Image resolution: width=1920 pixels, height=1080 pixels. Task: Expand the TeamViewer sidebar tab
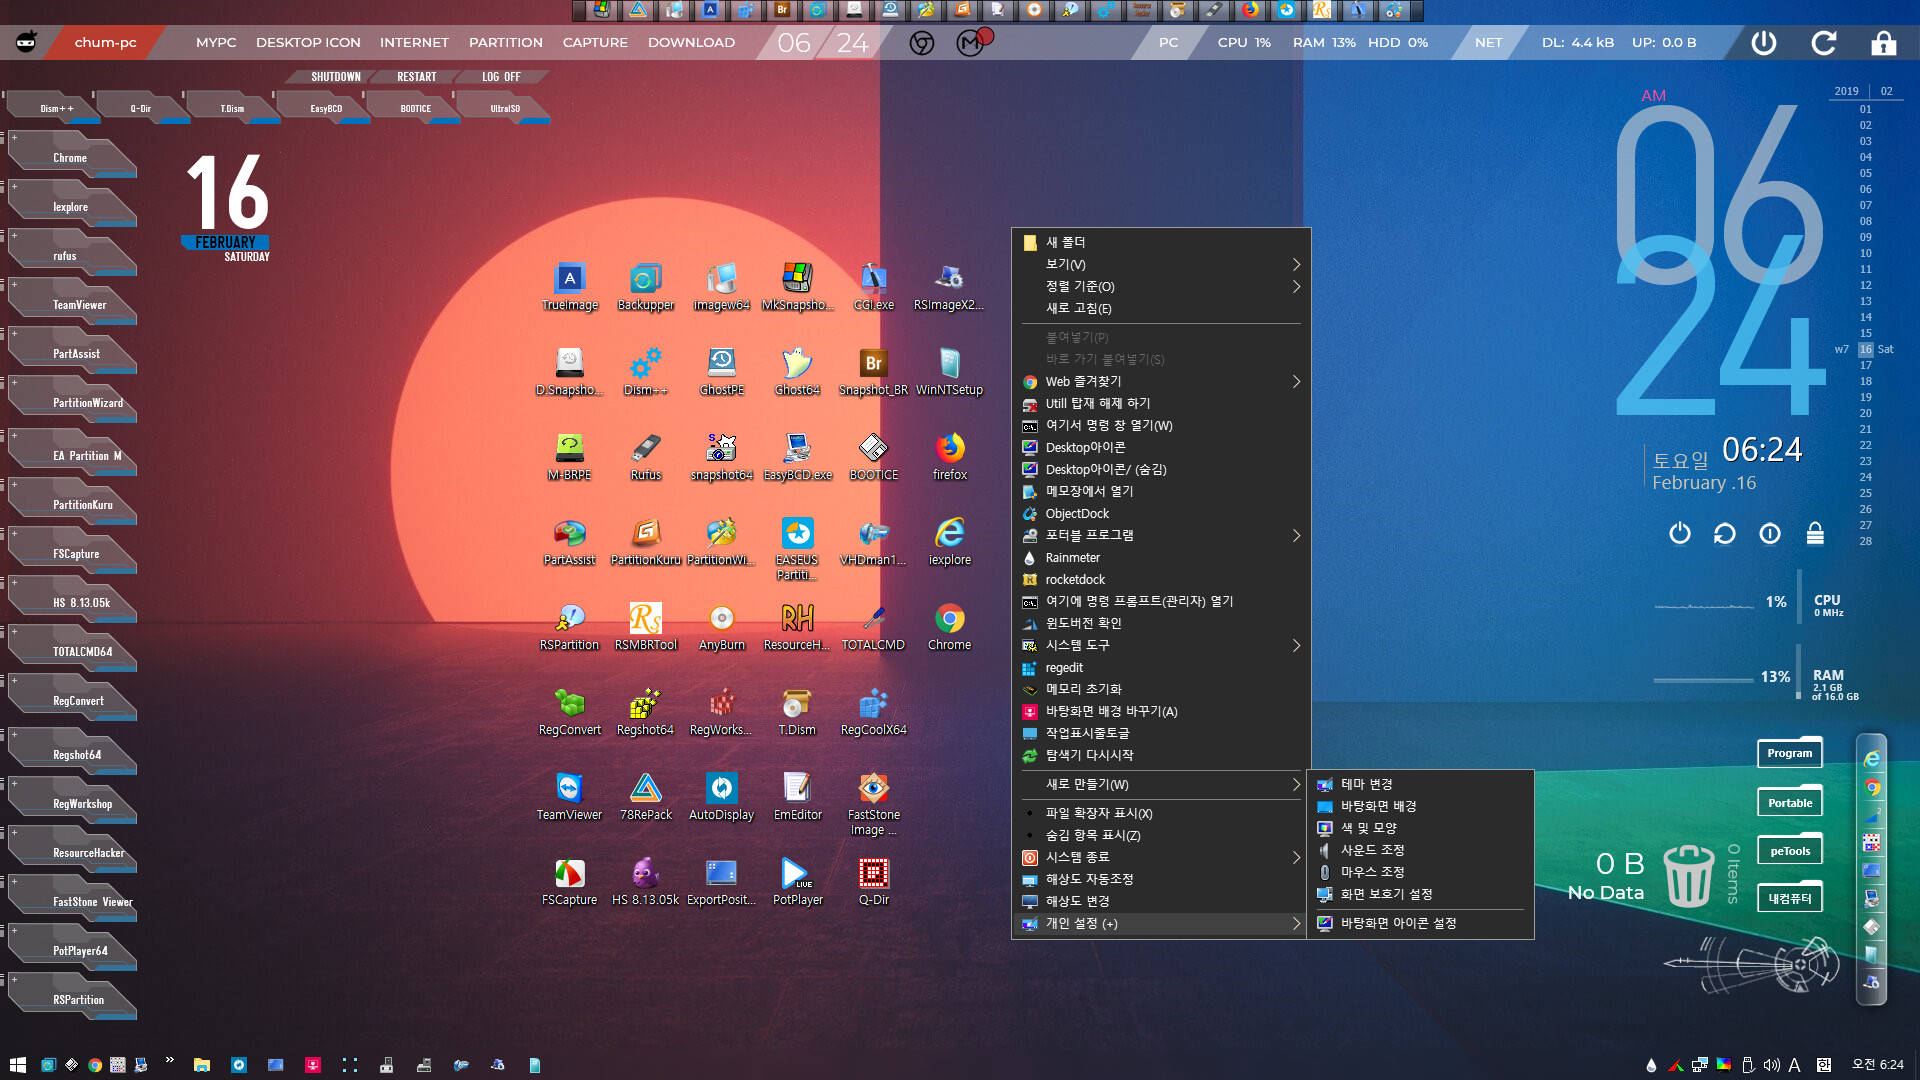(70, 304)
